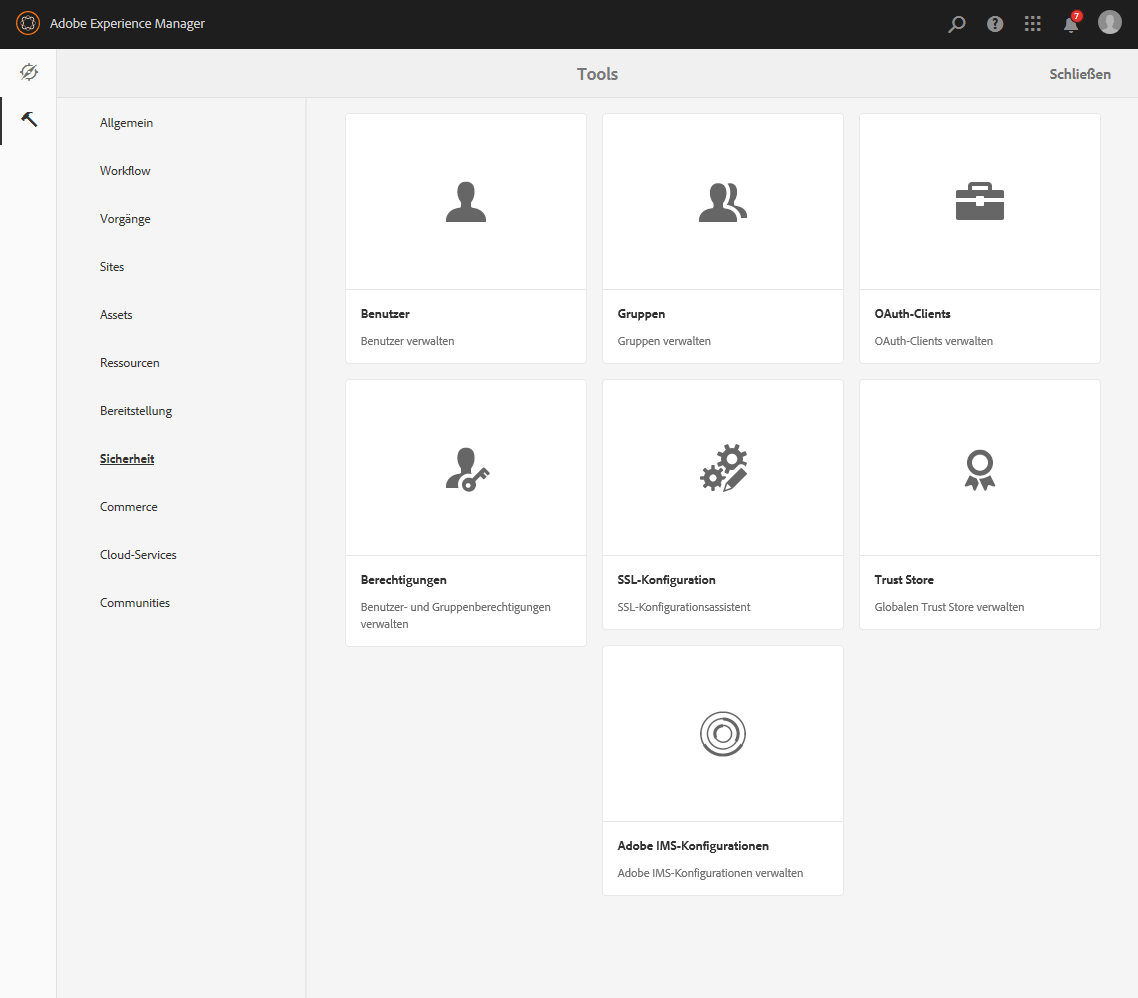Click the Berechtigungen user-key icon

pos(467,470)
